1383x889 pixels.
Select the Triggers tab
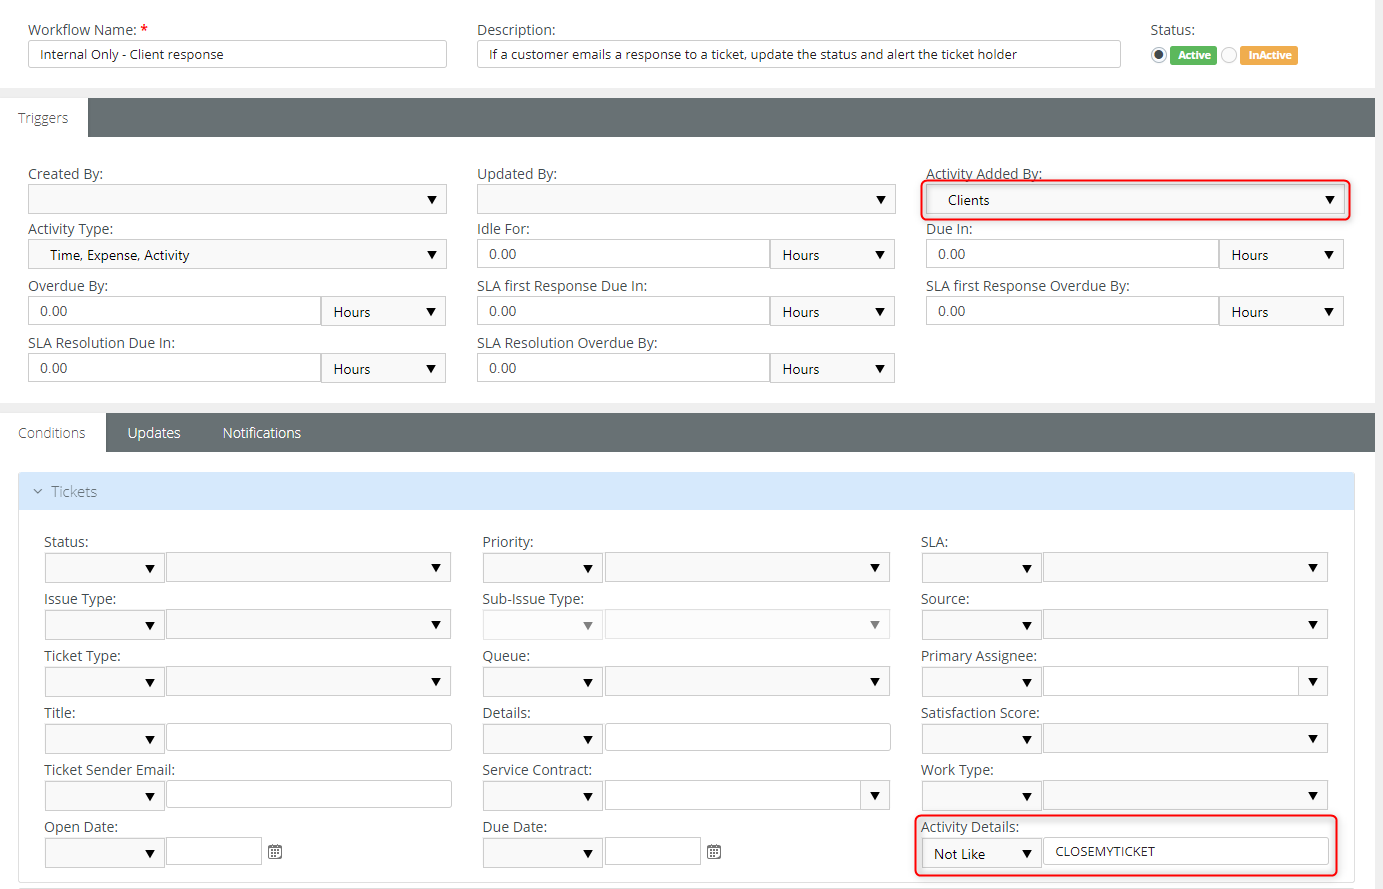[x=42, y=117]
